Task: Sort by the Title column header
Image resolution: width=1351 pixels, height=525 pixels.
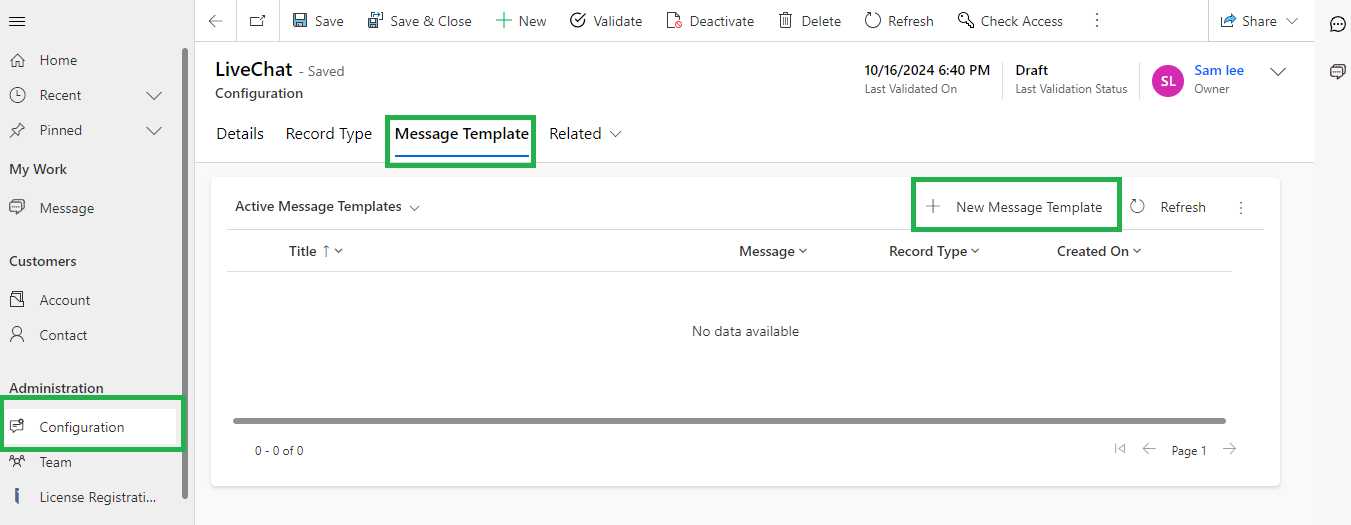Action: pyautogui.click(x=303, y=251)
